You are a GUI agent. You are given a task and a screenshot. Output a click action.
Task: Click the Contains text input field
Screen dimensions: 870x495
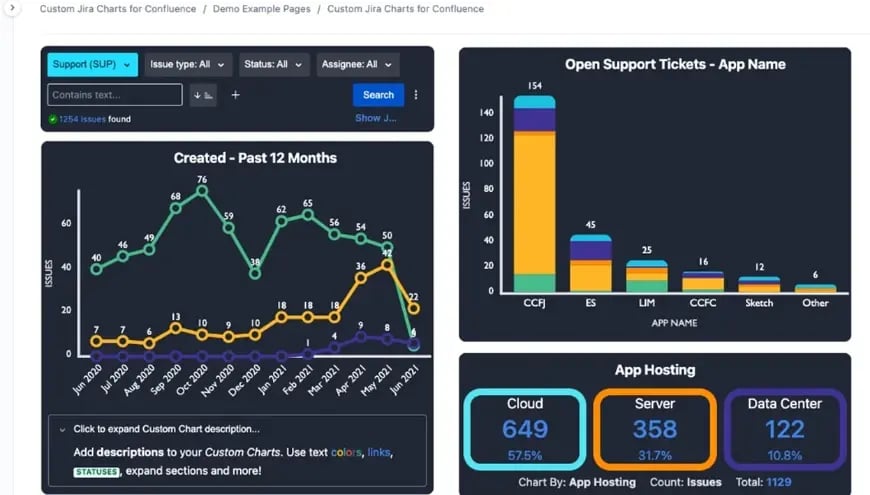pyautogui.click(x=115, y=95)
